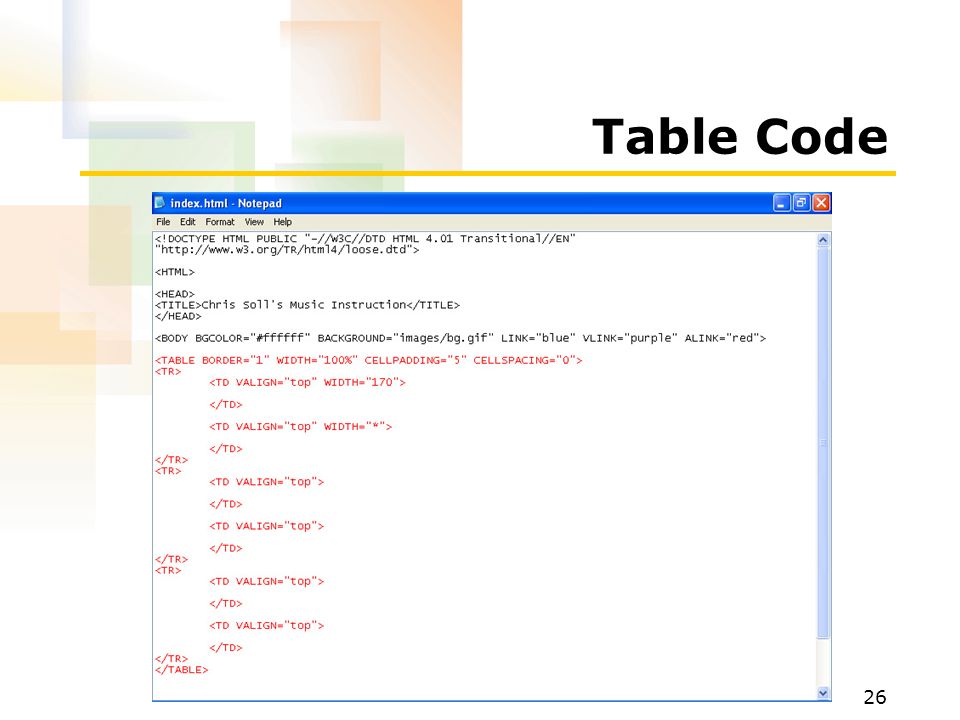The image size is (960, 720).
Task: Click the Notepad document icon in title bar
Action: click(160, 203)
